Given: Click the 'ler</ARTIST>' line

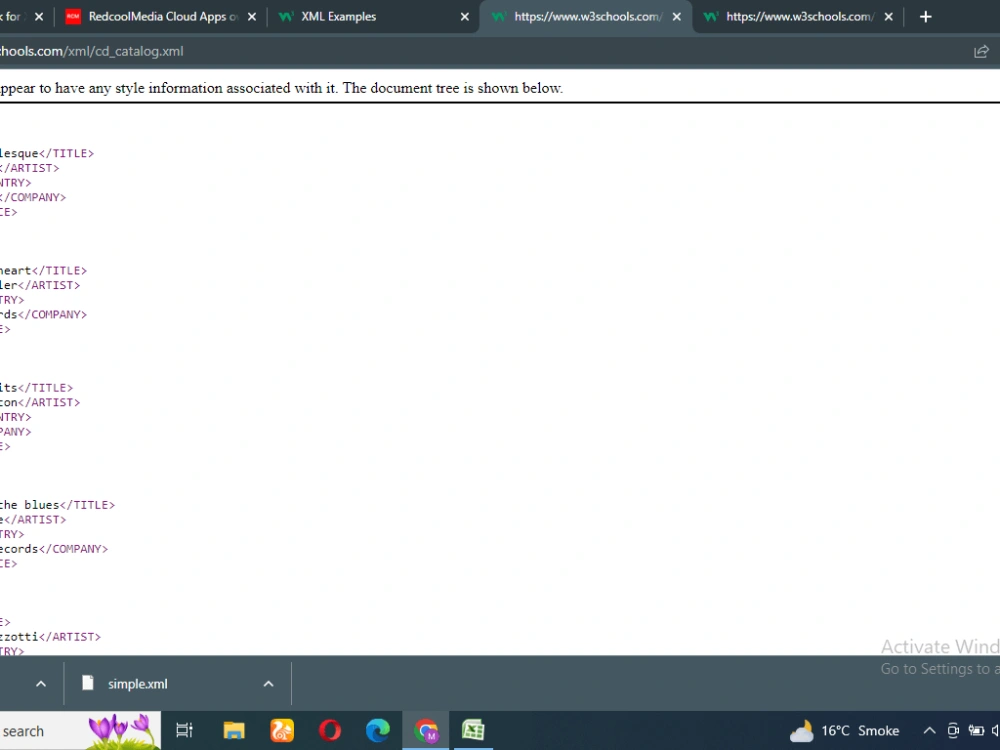Looking at the screenshot, I should (x=40, y=285).
